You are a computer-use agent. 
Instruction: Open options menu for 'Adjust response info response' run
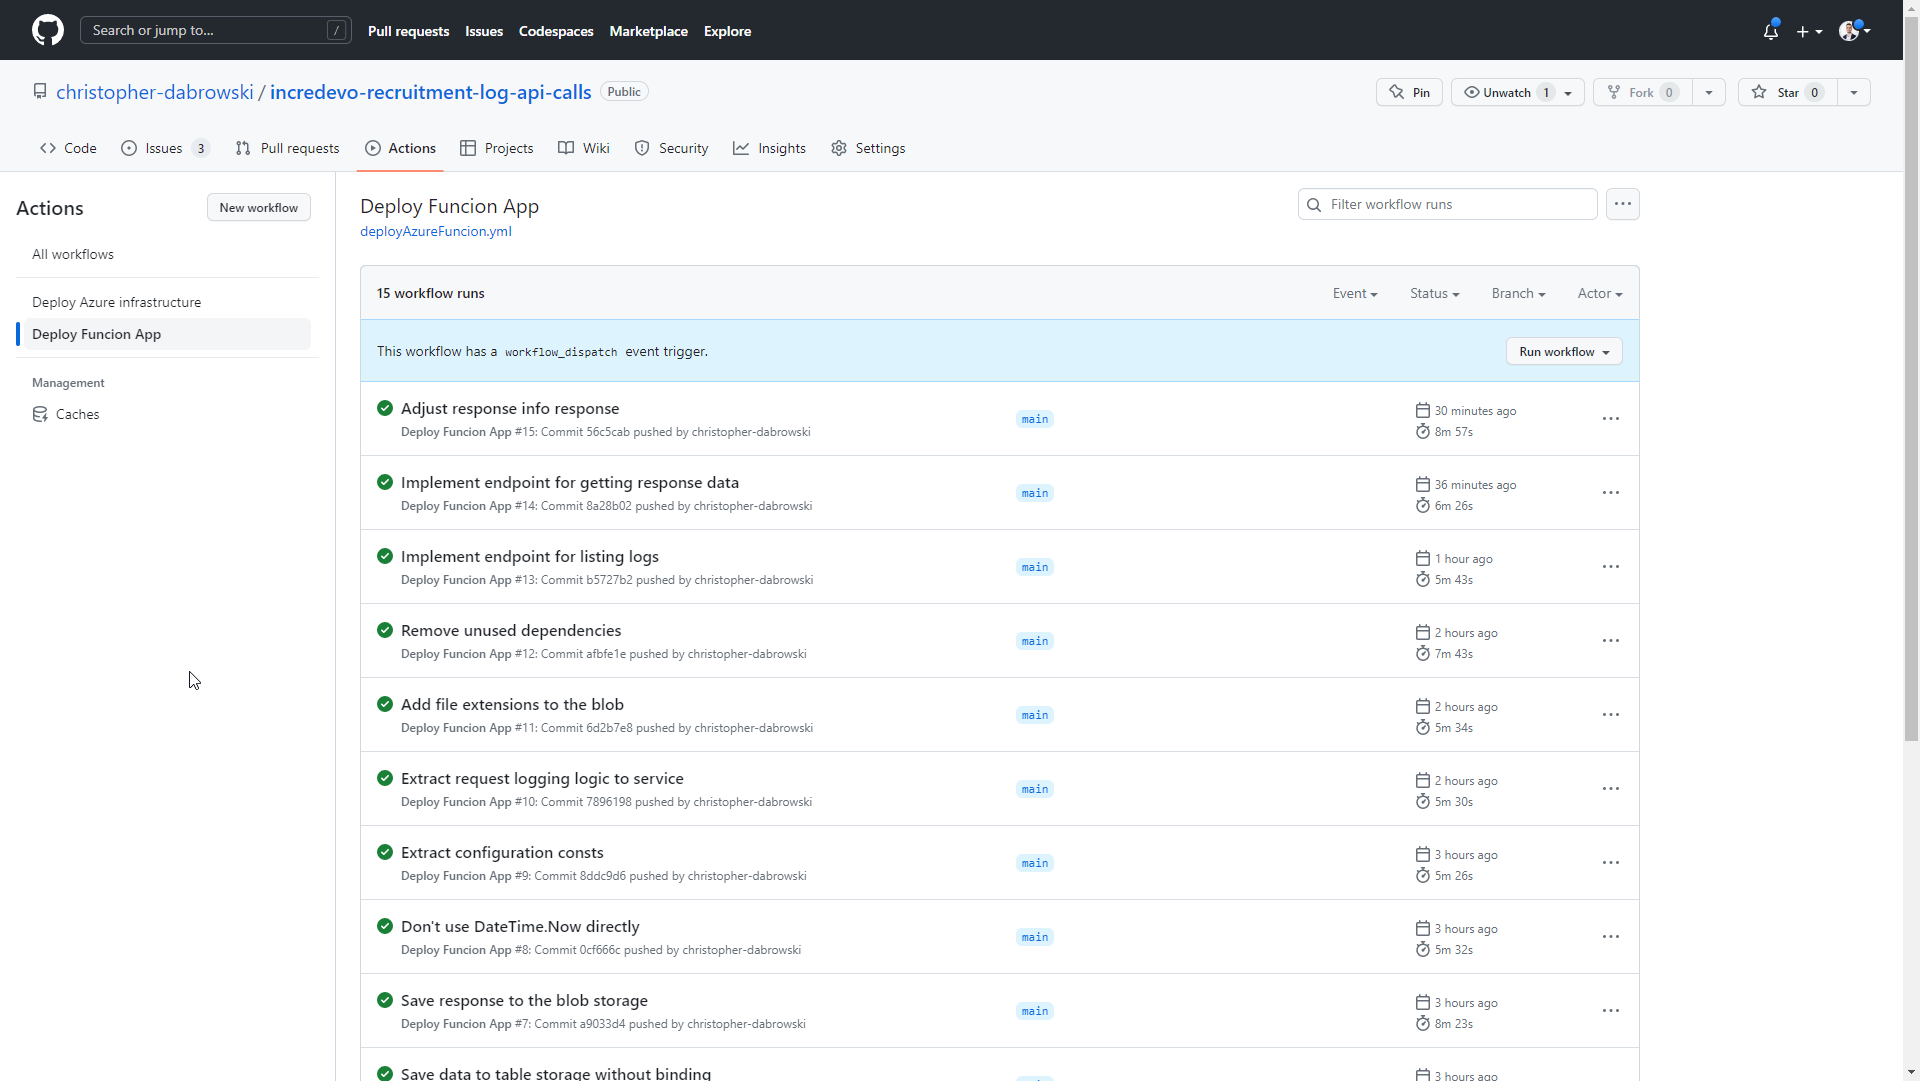click(x=1610, y=419)
